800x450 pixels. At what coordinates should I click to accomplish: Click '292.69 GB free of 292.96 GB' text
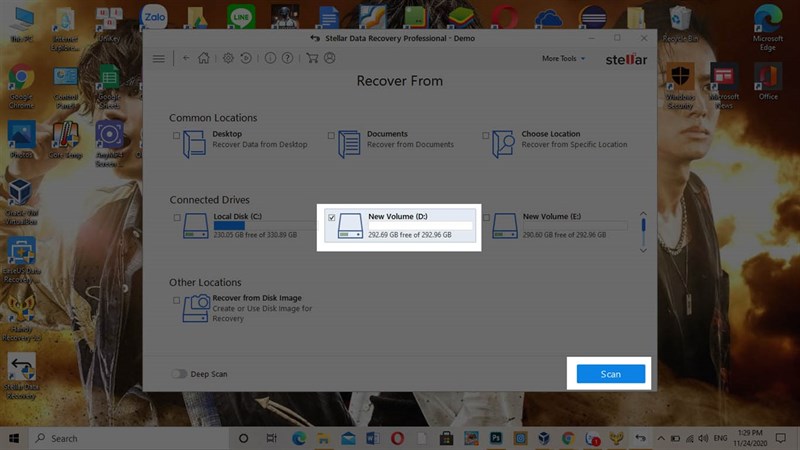(x=410, y=235)
